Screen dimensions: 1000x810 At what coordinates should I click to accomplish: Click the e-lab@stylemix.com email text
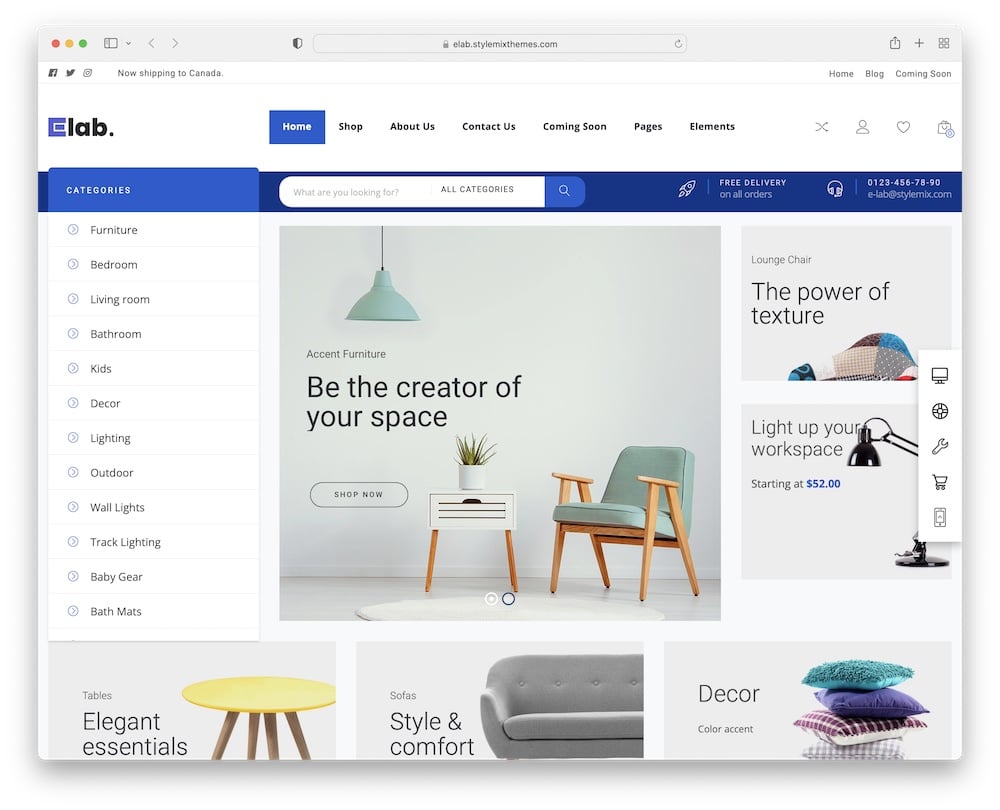(909, 195)
